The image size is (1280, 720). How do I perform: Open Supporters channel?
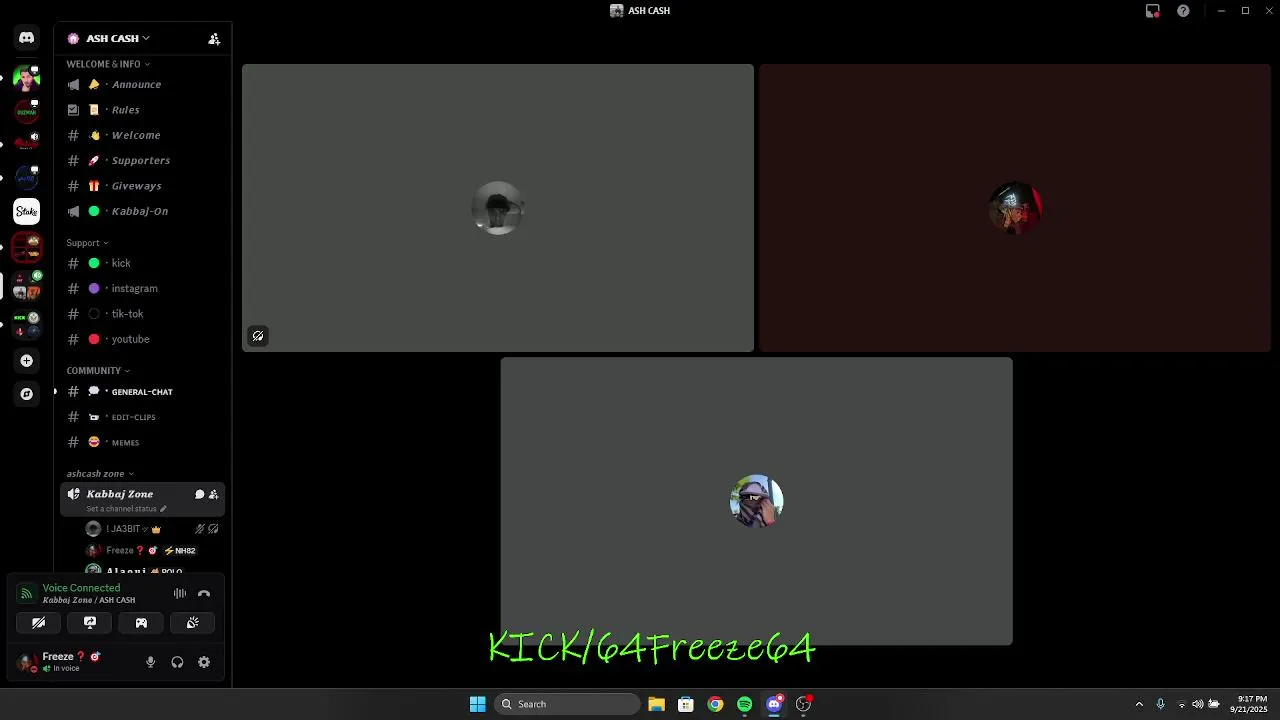coord(143,161)
